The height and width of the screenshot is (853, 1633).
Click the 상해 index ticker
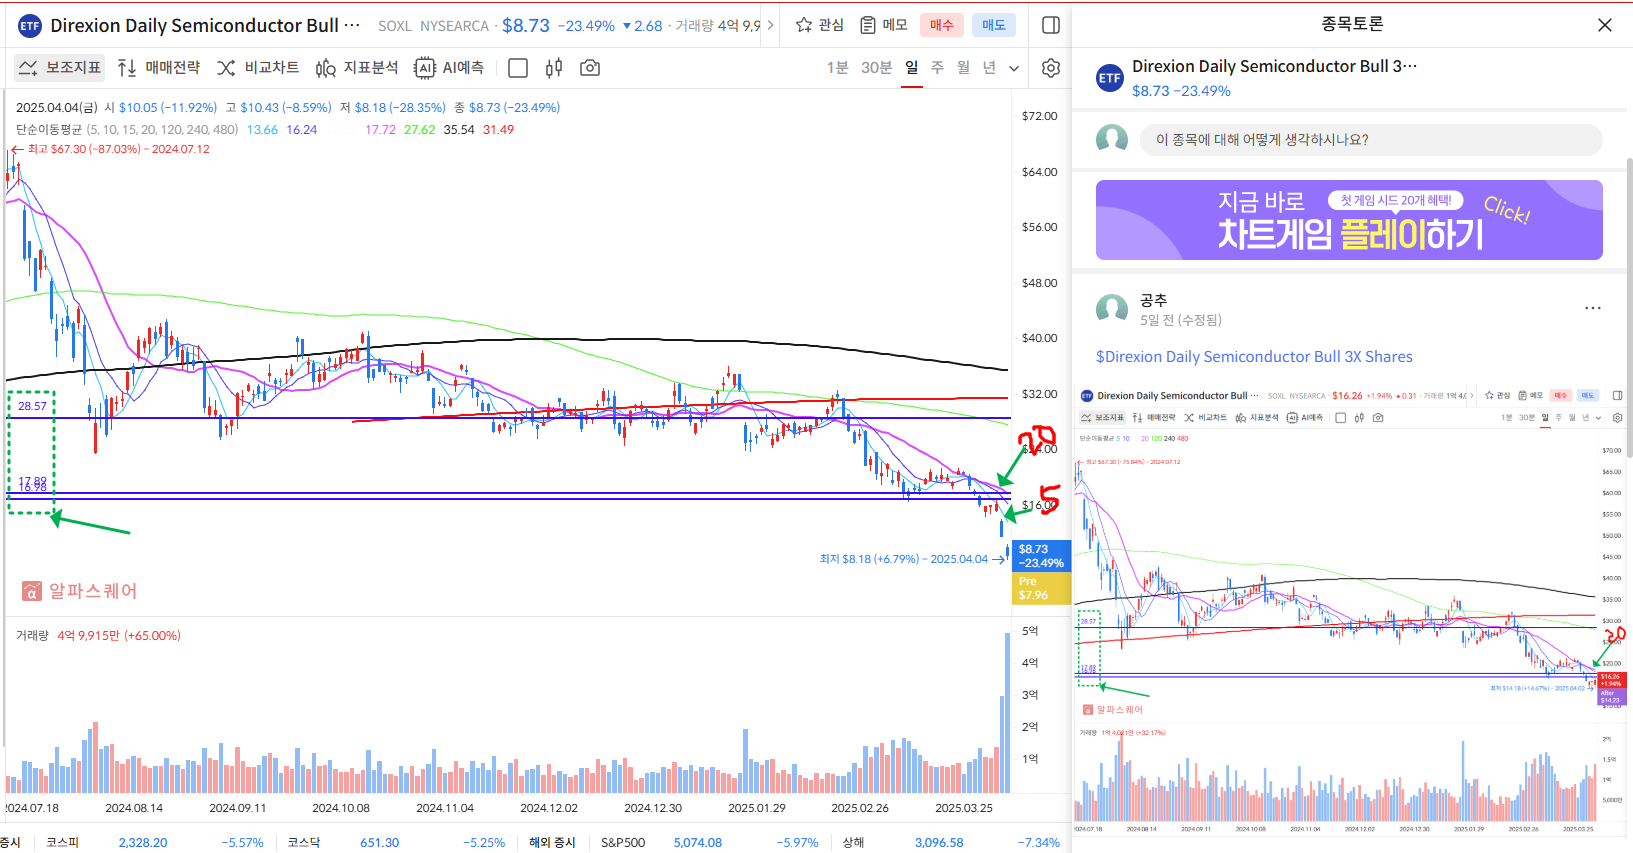(853, 843)
